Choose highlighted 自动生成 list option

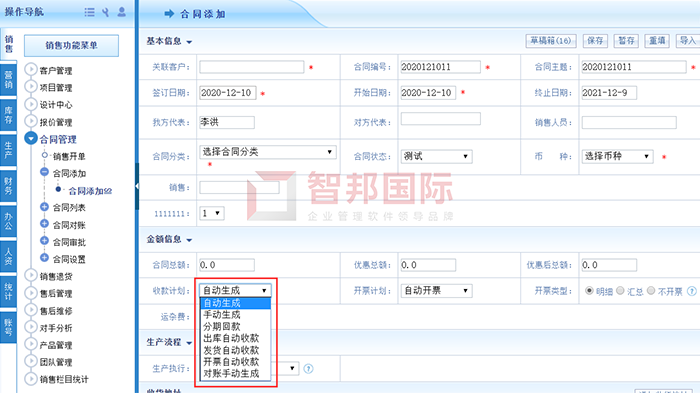pos(236,303)
